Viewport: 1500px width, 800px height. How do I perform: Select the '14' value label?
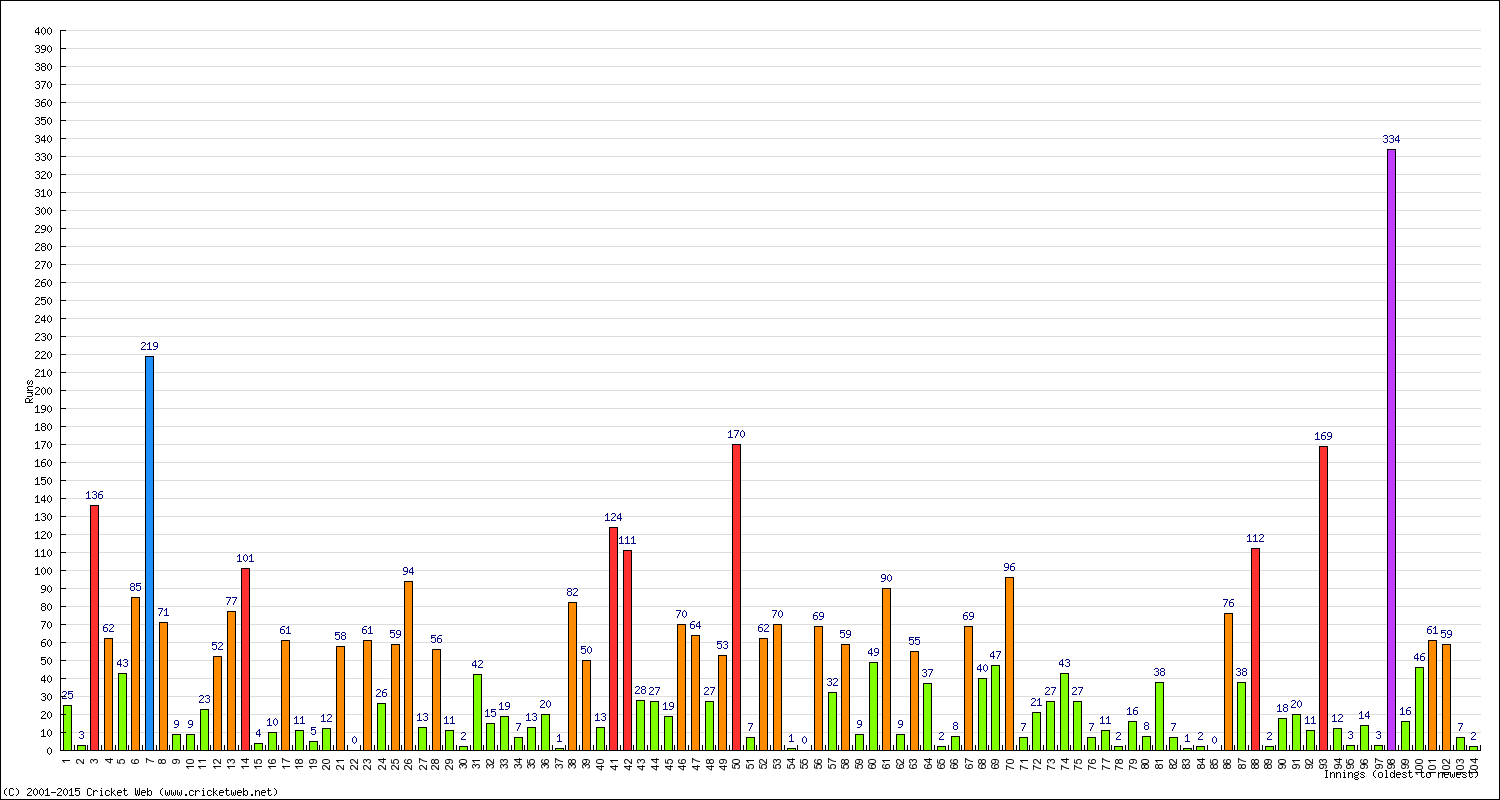(x=1364, y=715)
